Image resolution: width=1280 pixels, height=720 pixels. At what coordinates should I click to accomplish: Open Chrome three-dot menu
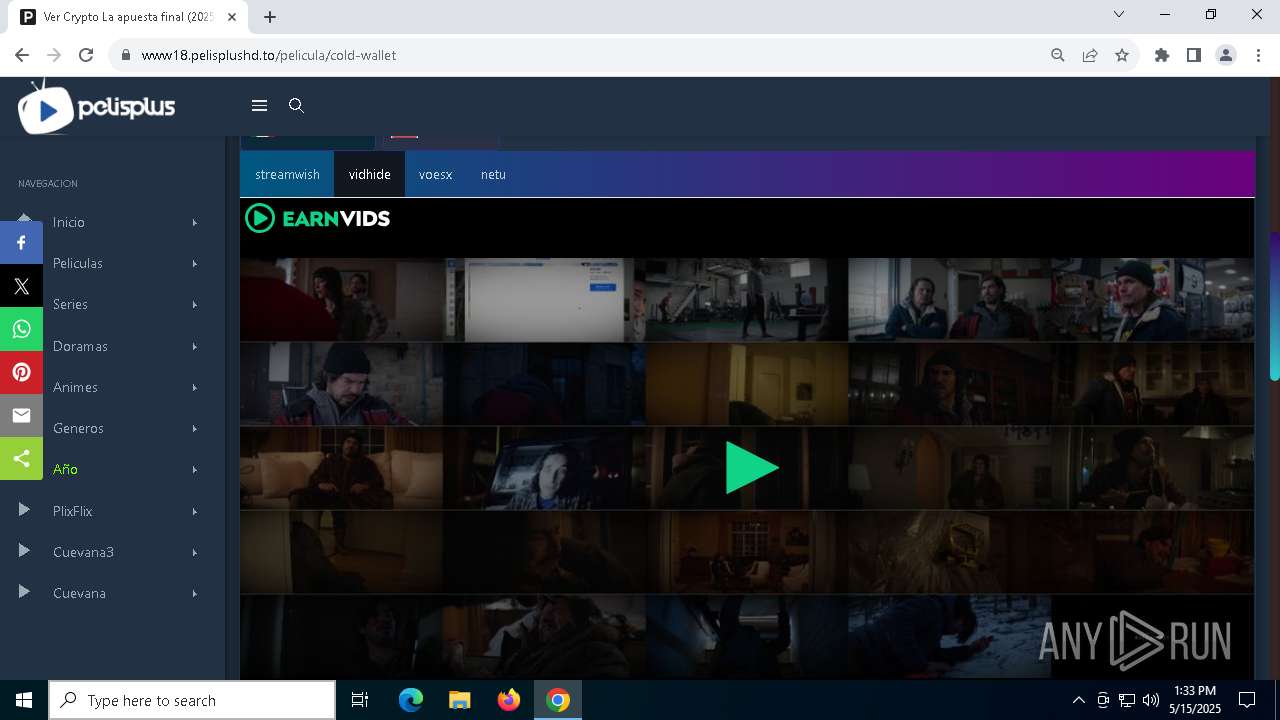click(1258, 55)
